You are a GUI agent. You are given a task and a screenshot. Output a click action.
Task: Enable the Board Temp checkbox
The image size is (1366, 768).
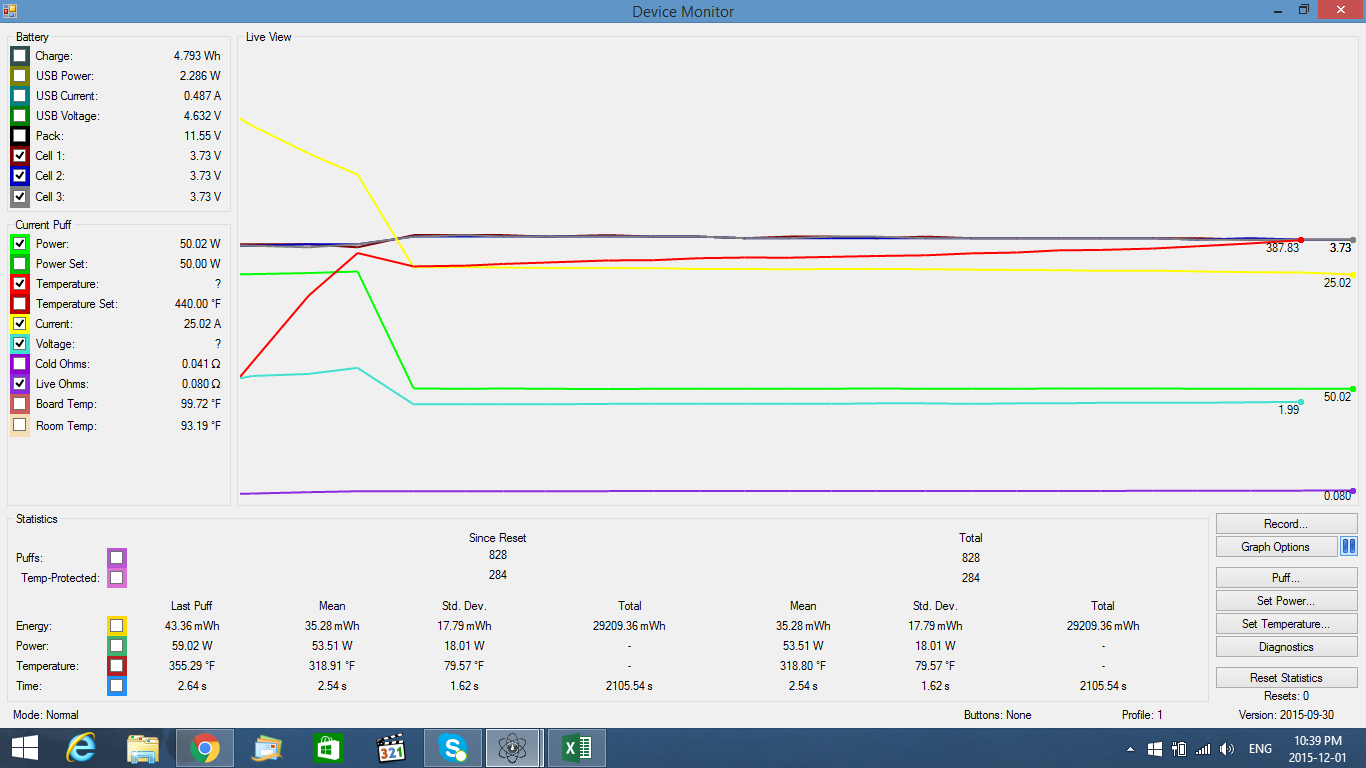click(x=20, y=404)
